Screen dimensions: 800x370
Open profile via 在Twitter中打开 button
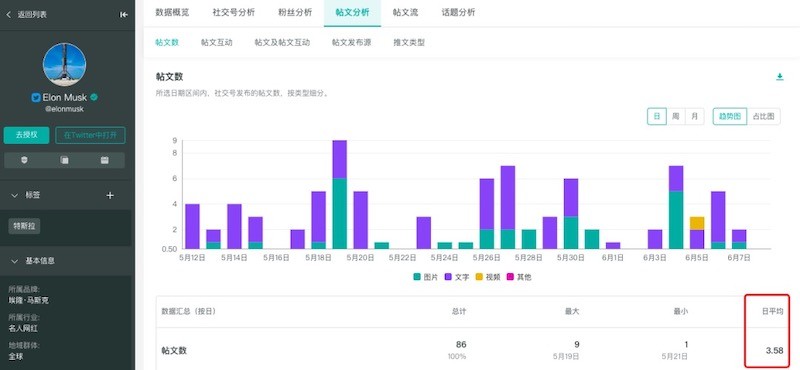pos(90,135)
